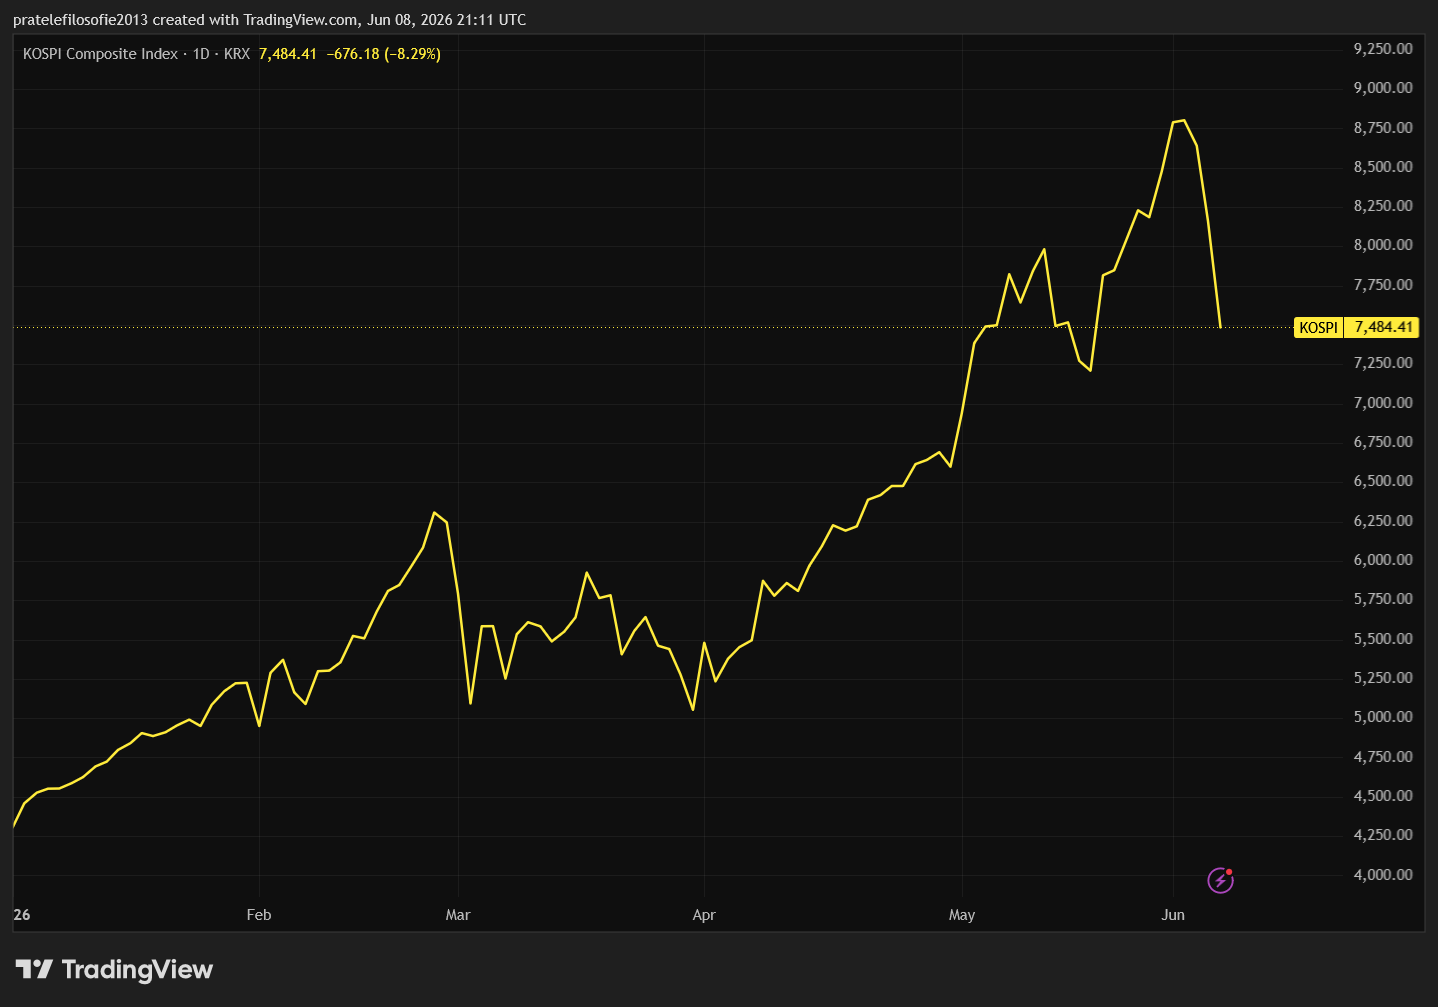The image size is (1438, 1007).
Task: Click the purple lightning bolt icon
Action: point(1221,880)
